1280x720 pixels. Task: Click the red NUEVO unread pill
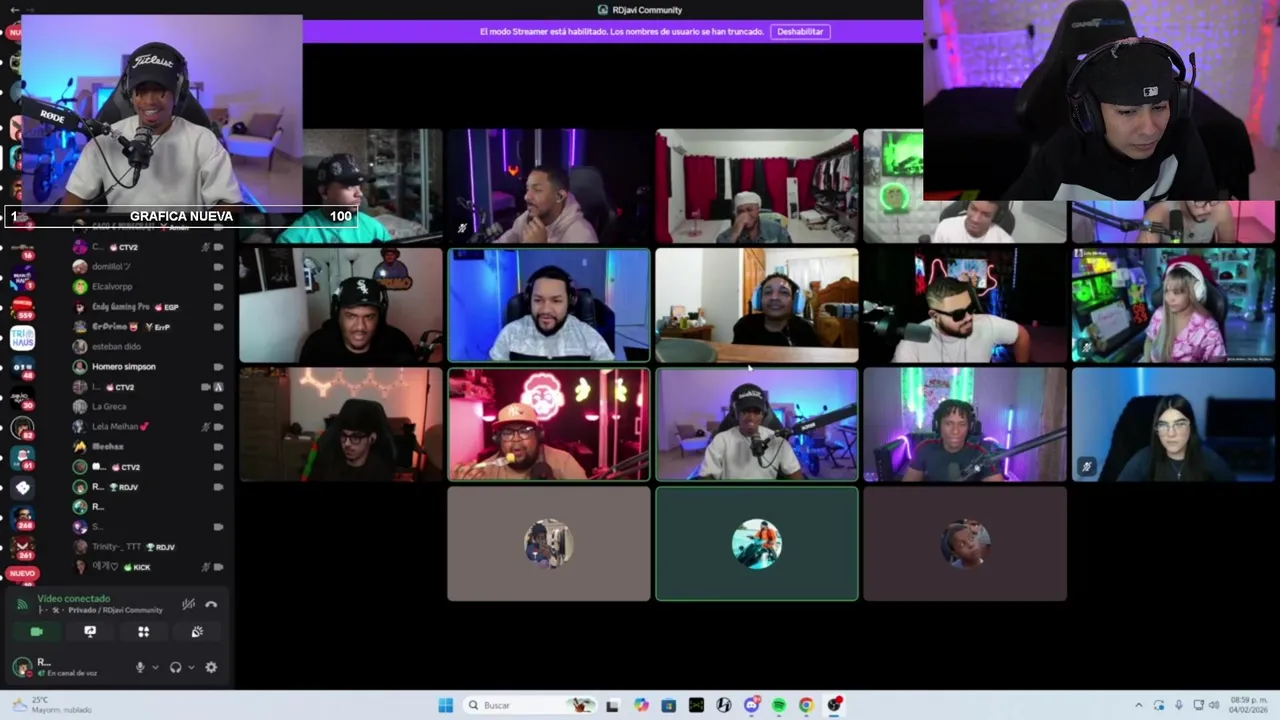(22, 573)
